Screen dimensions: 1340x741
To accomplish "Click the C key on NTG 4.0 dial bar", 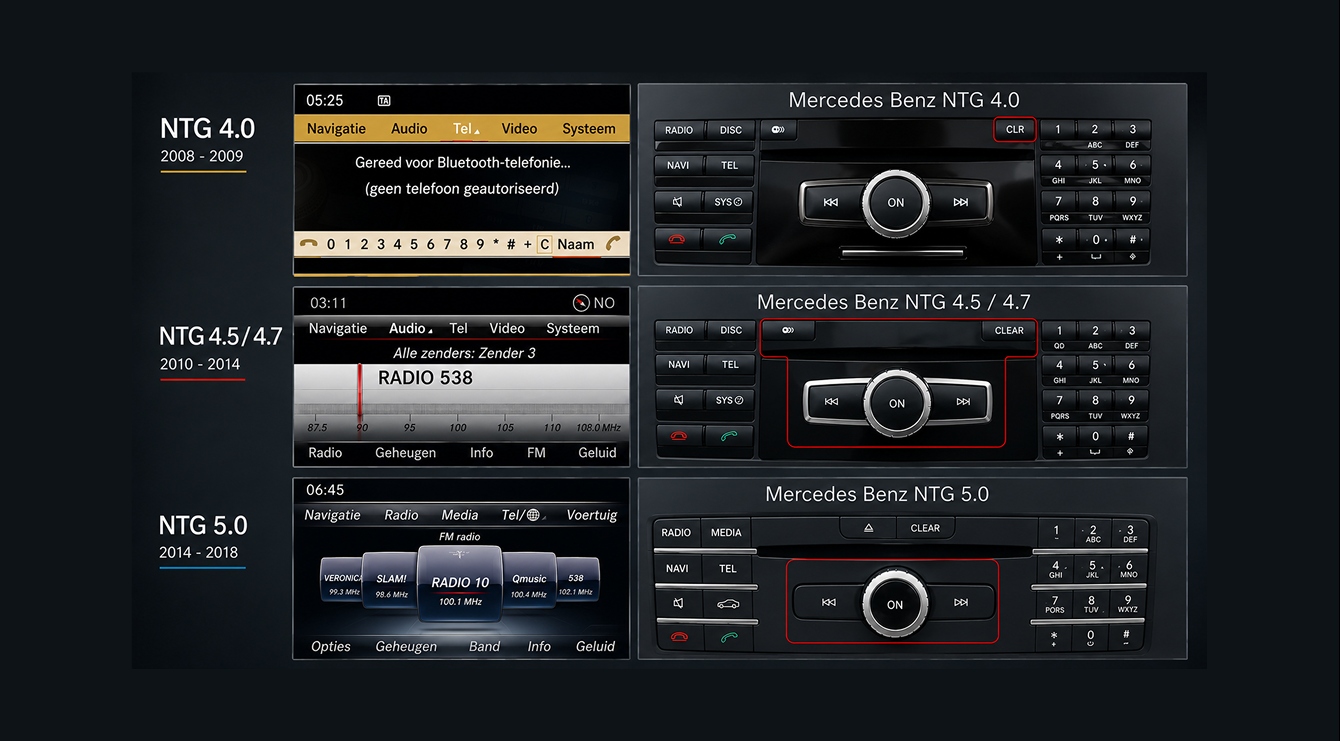I will [545, 244].
